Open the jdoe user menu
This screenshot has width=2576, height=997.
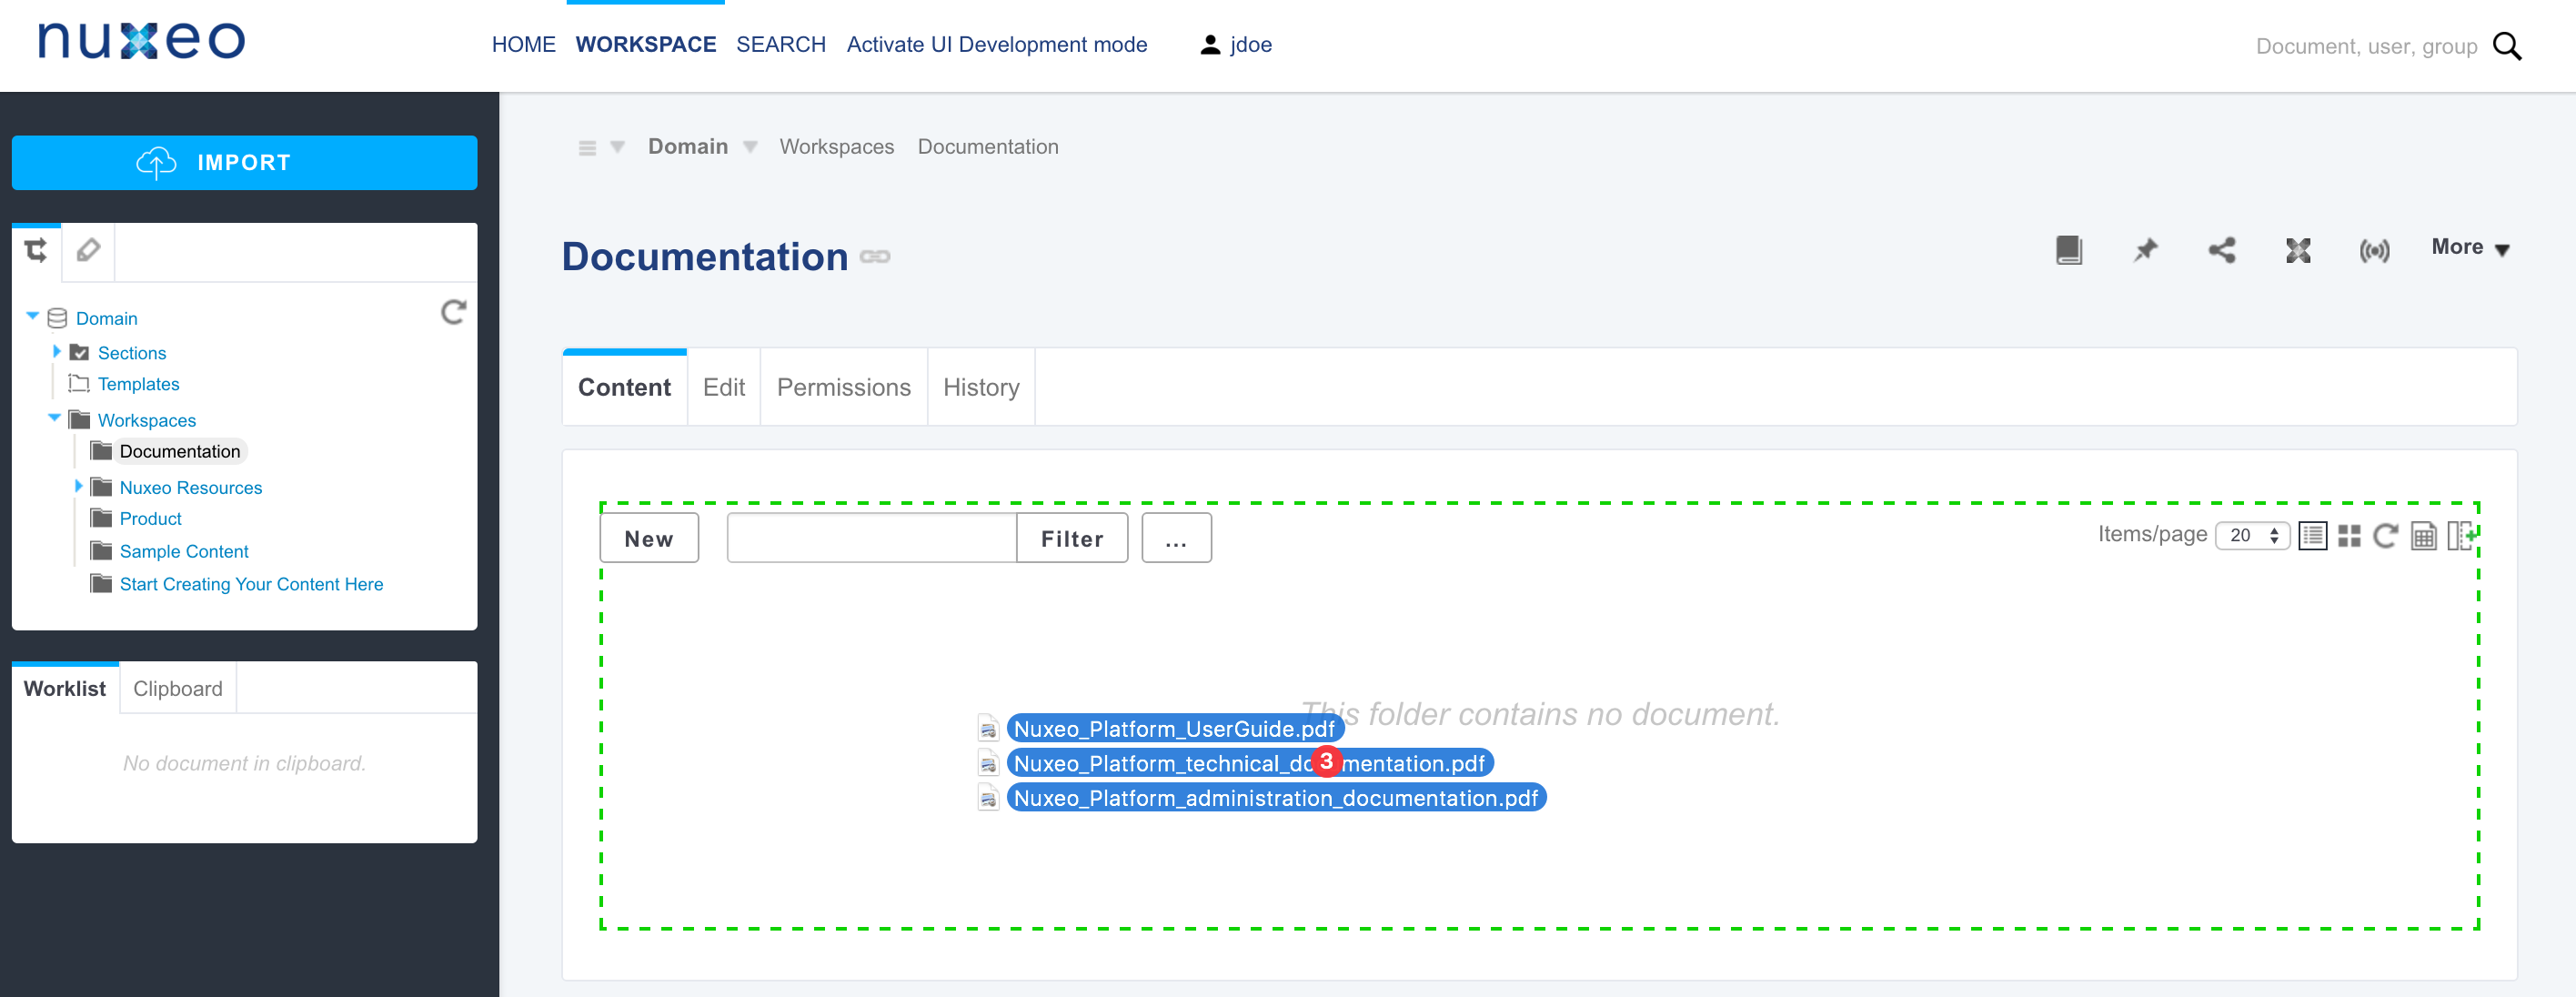[x=1236, y=45]
